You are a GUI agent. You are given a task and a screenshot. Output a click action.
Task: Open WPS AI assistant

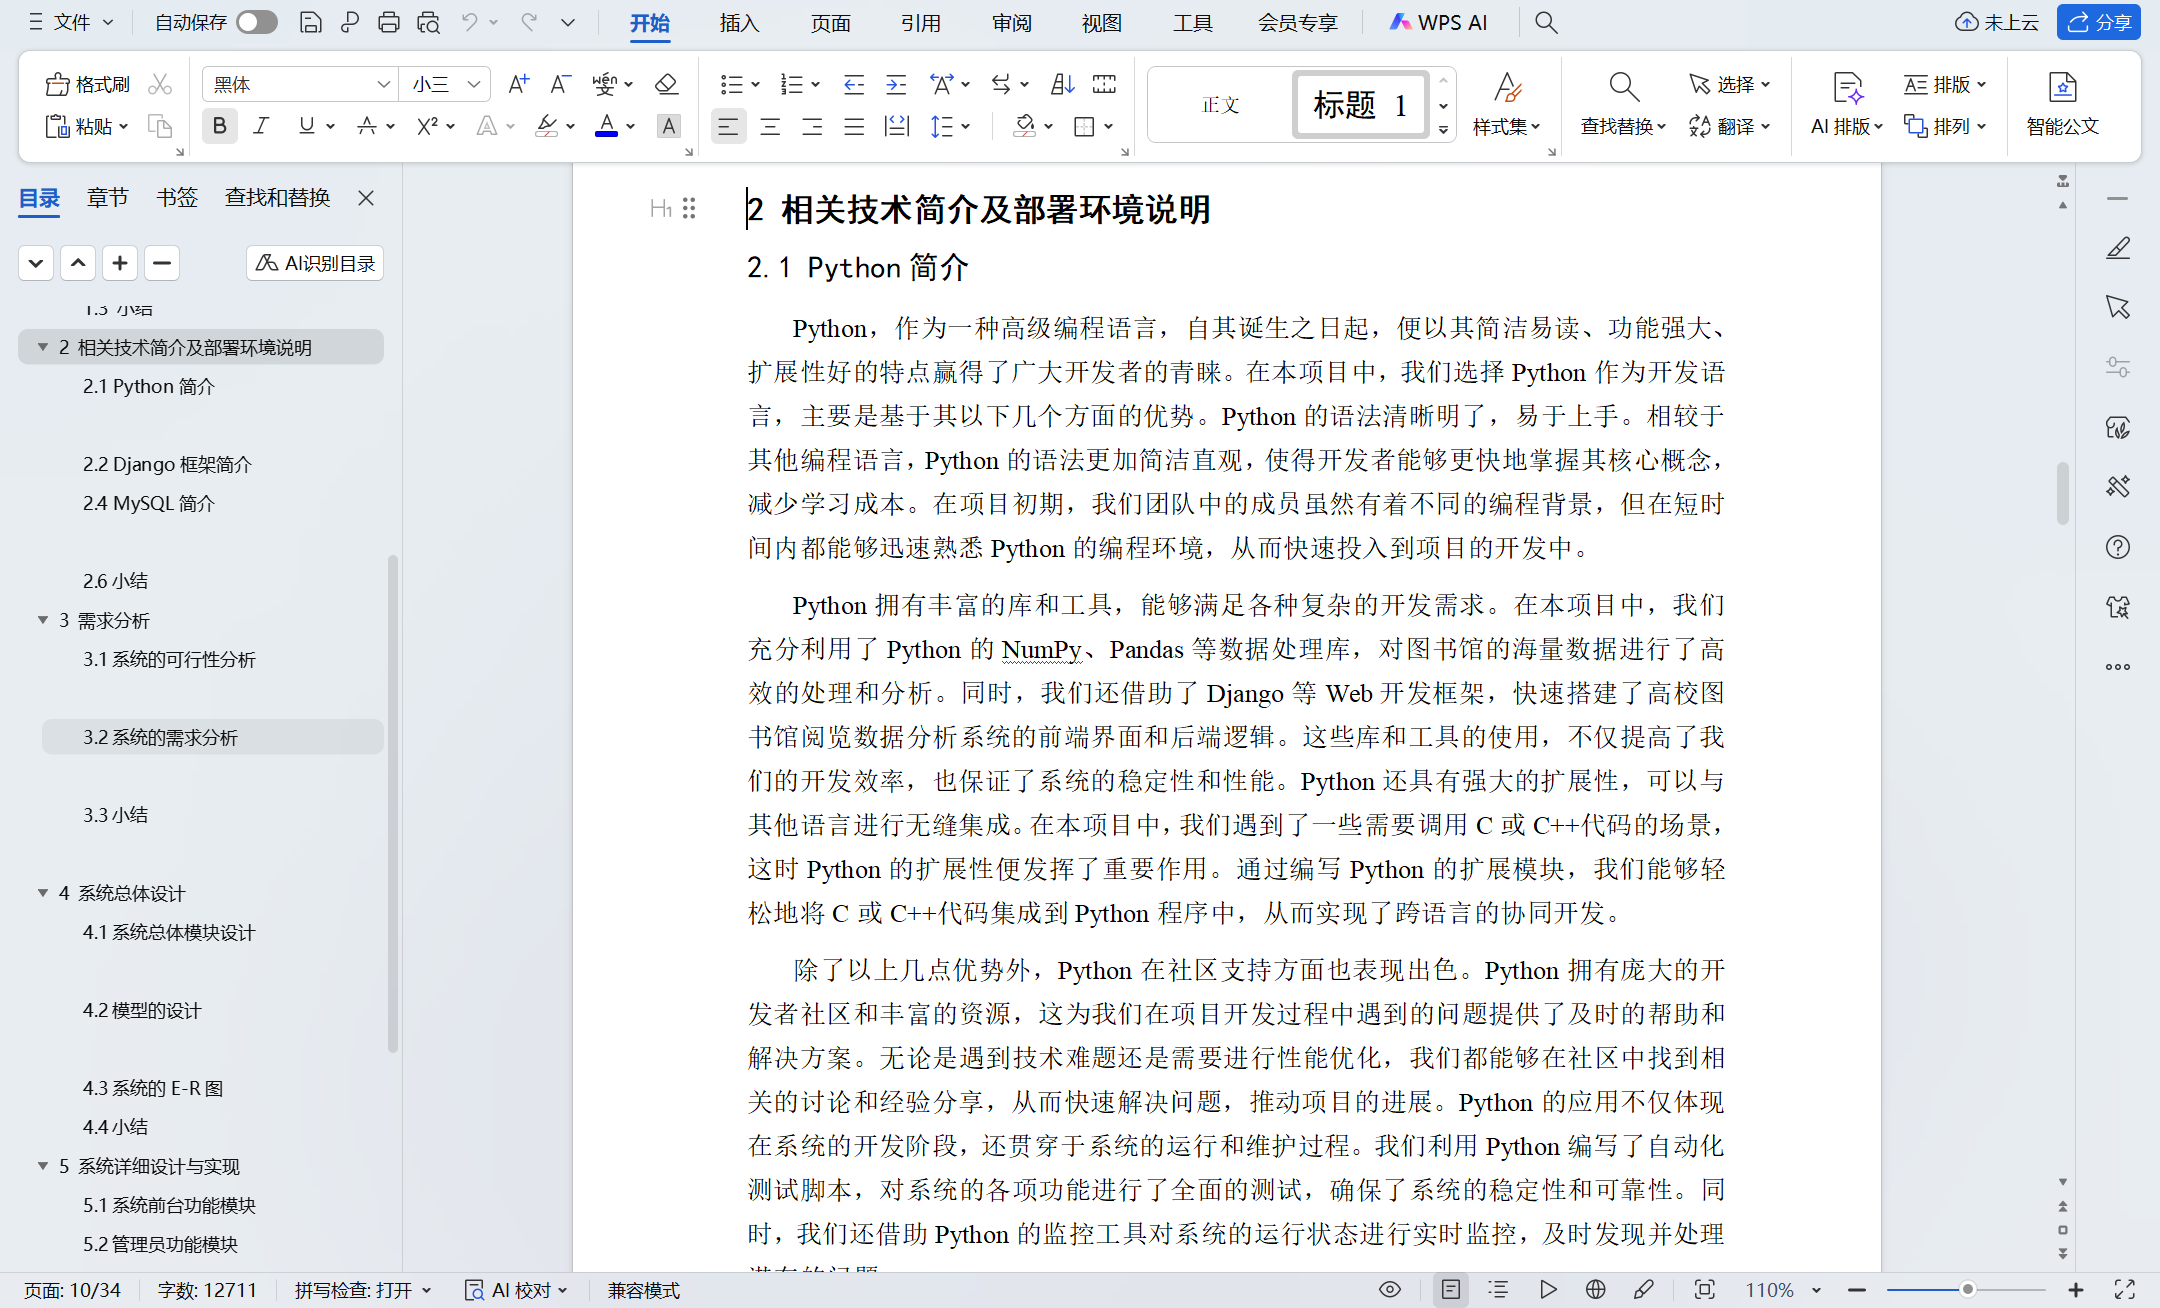coord(1438,22)
